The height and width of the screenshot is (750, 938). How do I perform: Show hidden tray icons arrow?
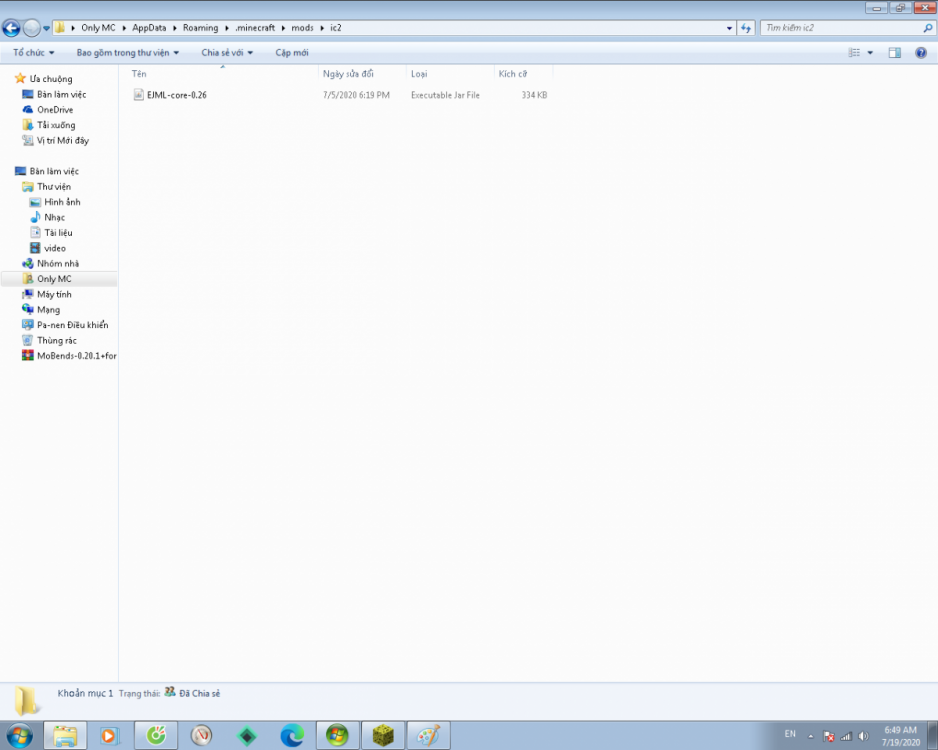[811, 736]
